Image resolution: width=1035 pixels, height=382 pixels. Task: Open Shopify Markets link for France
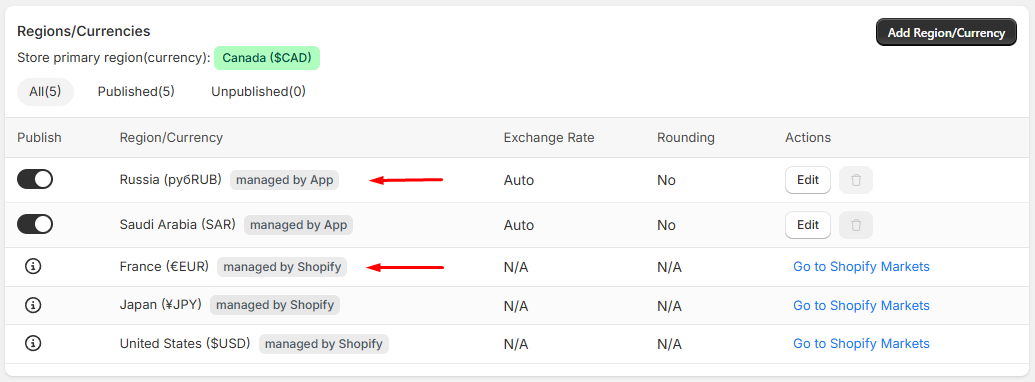[861, 267]
